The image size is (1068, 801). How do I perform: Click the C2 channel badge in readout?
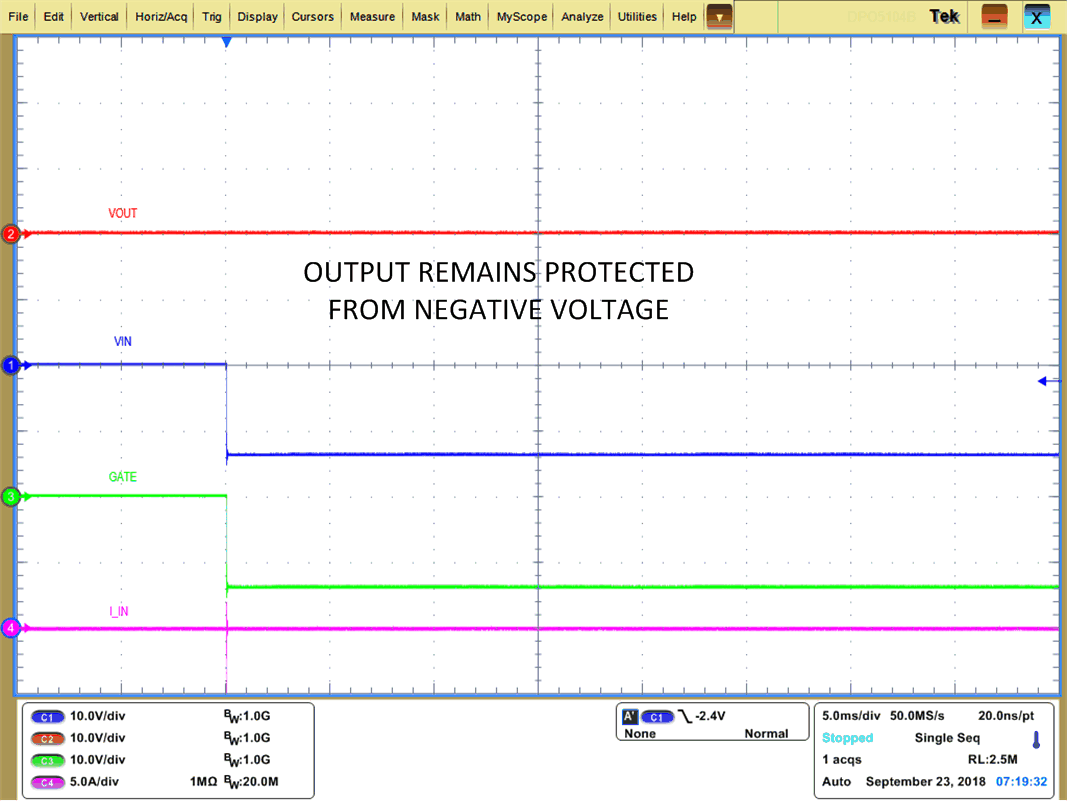pos(48,739)
